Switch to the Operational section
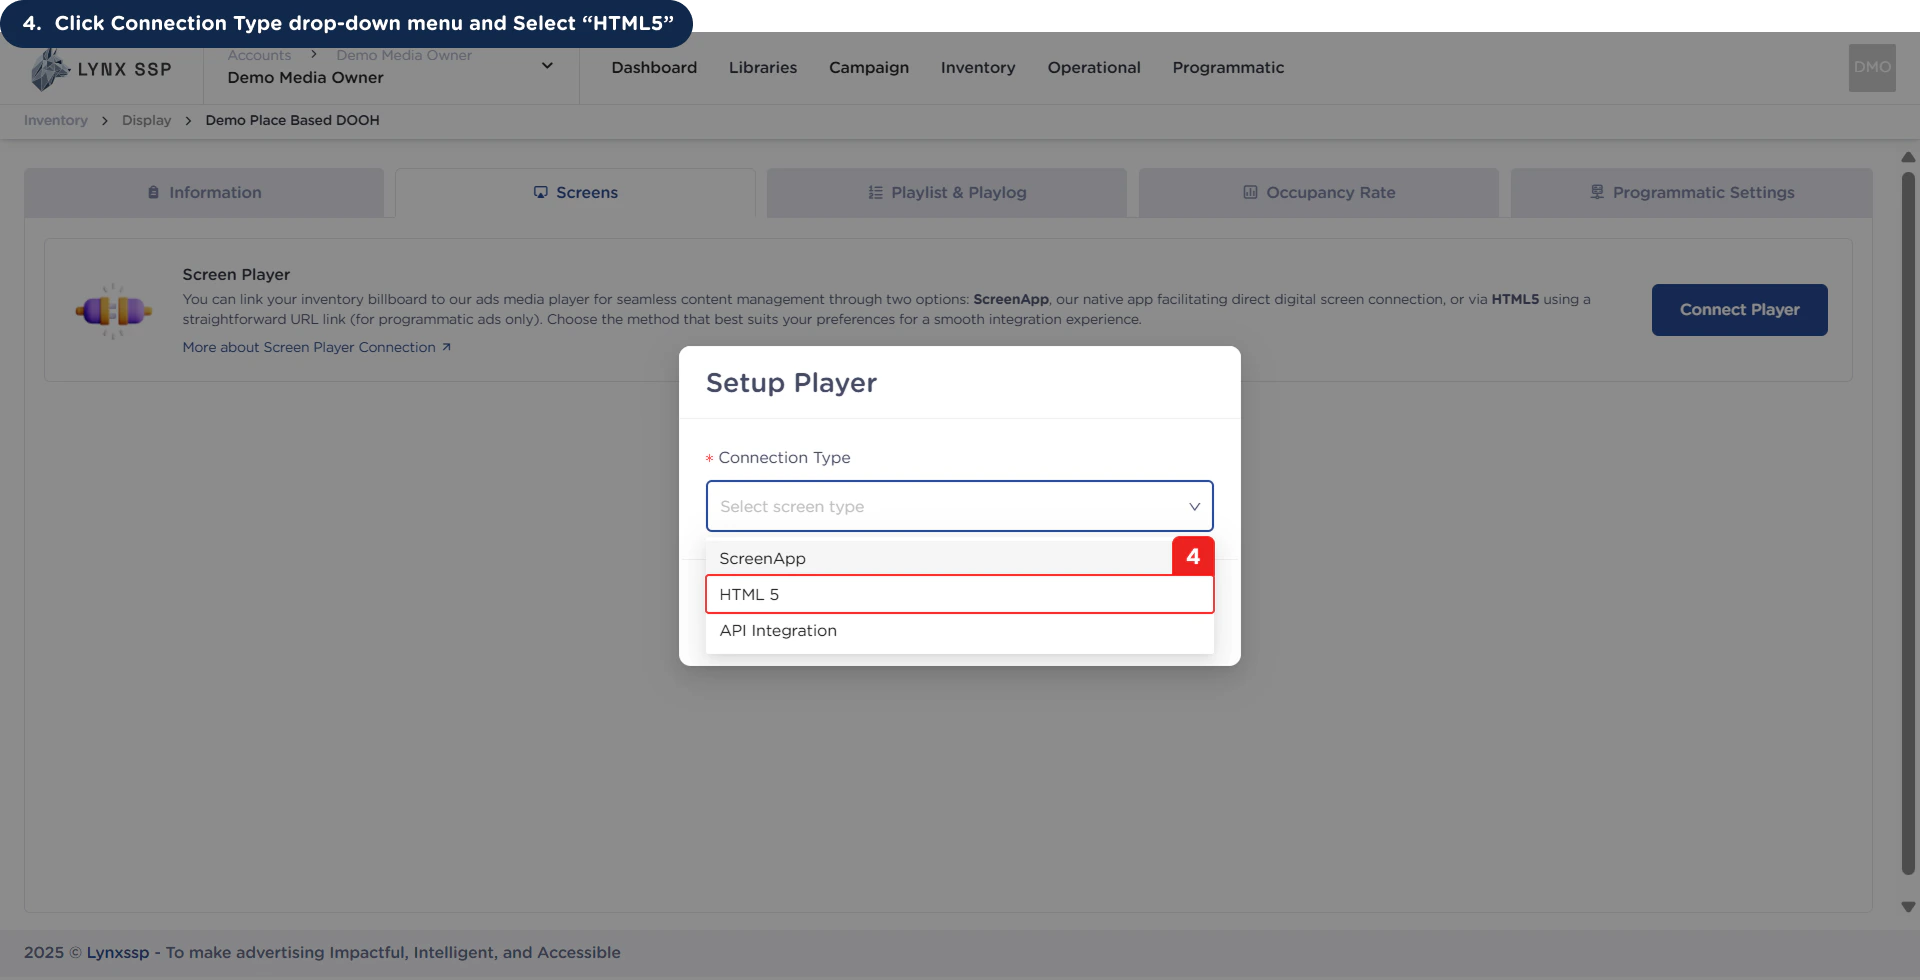Image resolution: width=1920 pixels, height=980 pixels. tap(1093, 67)
